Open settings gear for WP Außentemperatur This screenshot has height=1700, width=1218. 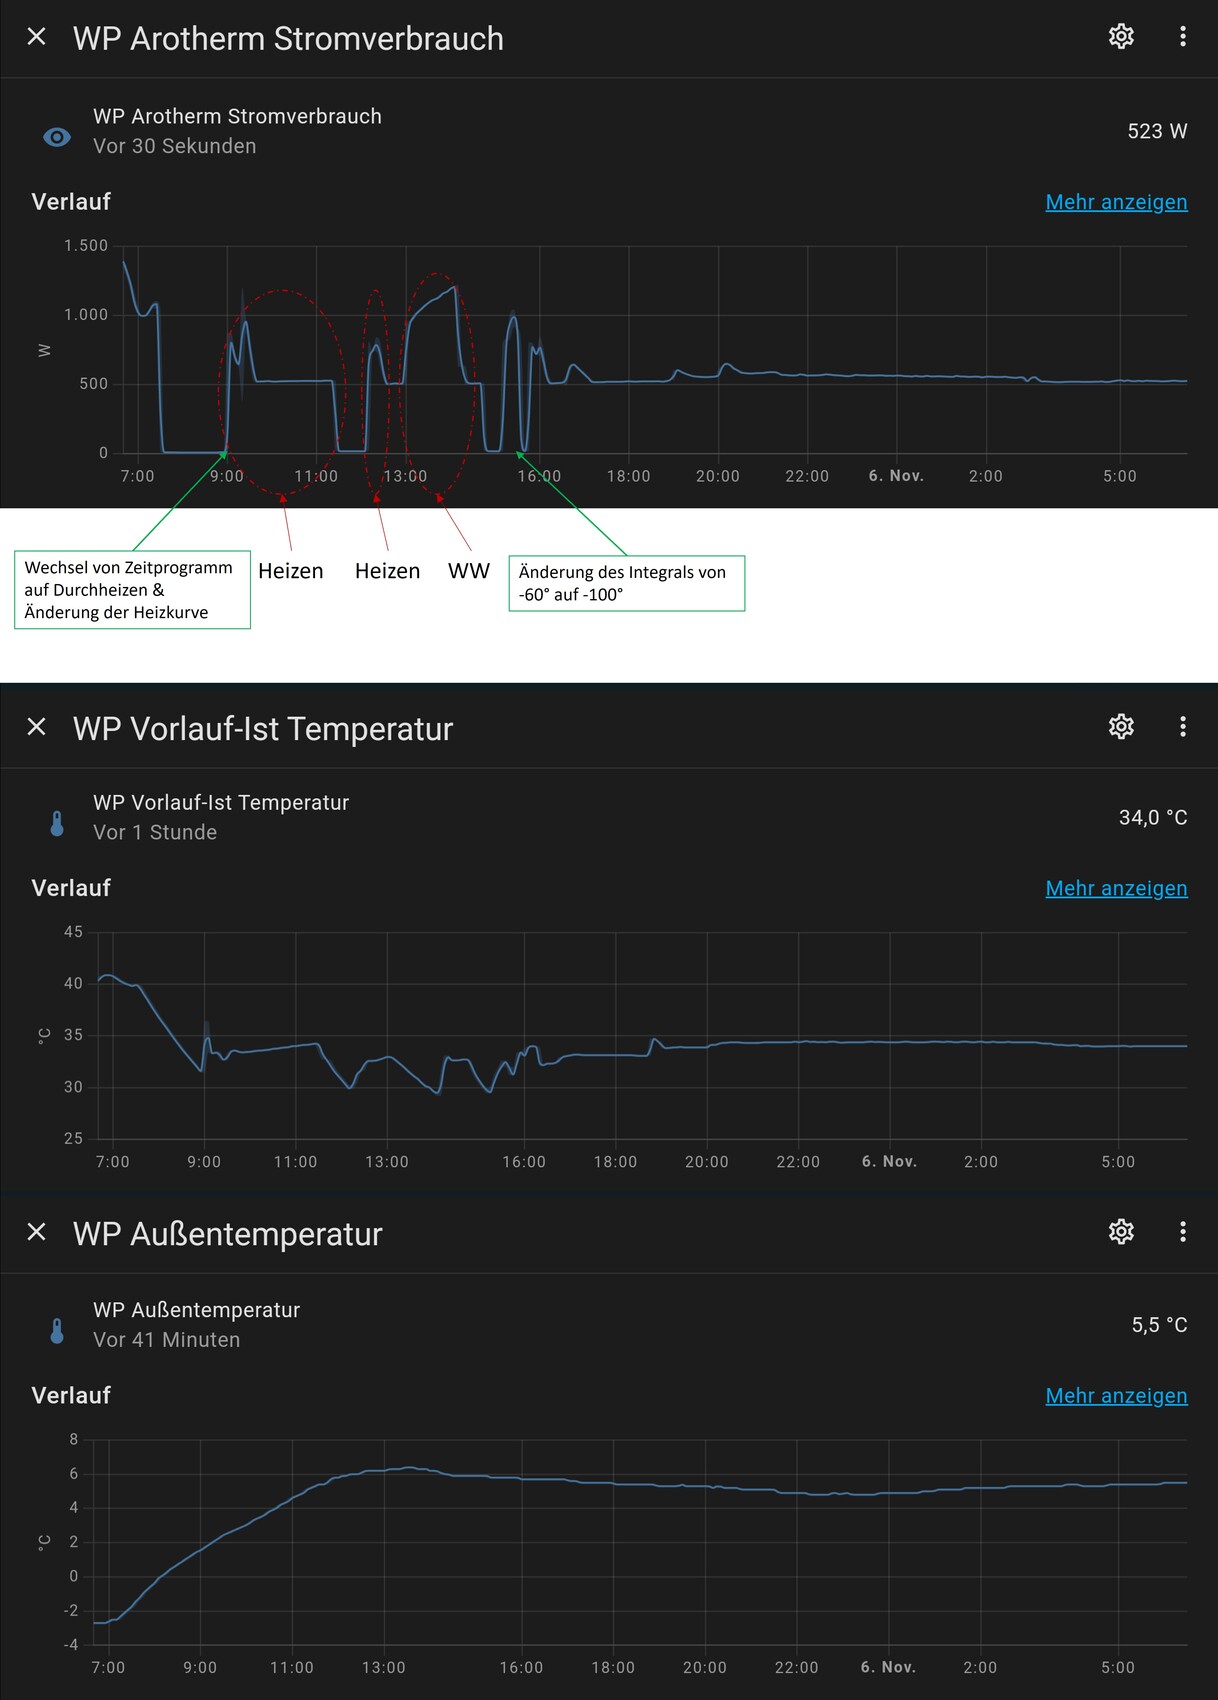pos(1121,1232)
